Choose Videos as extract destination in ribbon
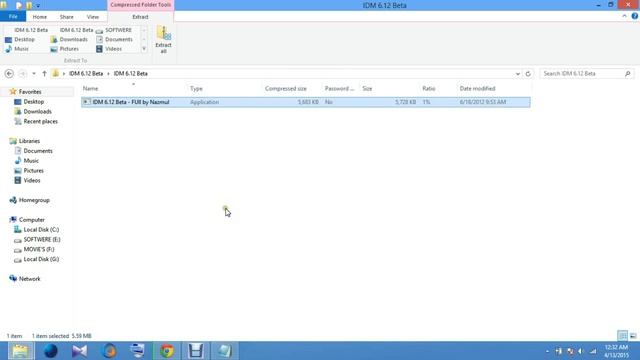 (109, 49)
